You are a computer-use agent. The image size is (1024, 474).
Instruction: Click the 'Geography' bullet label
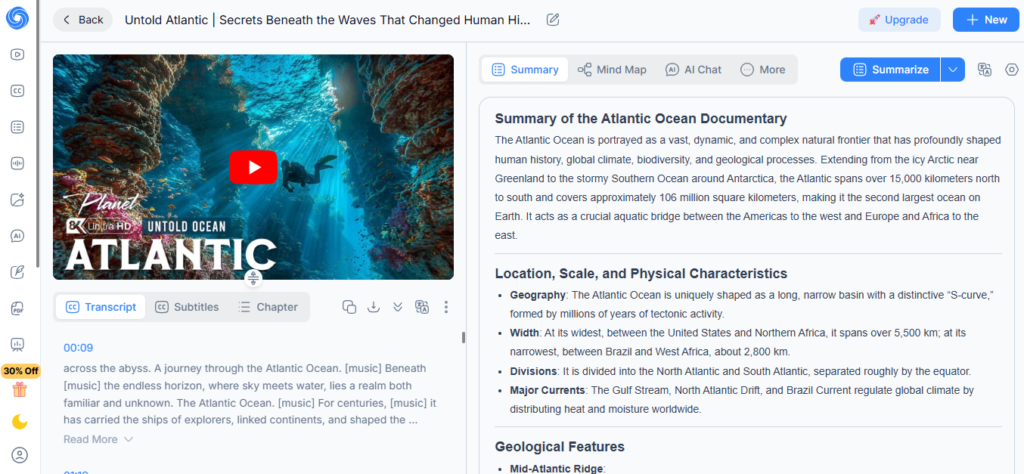[537, 295]
